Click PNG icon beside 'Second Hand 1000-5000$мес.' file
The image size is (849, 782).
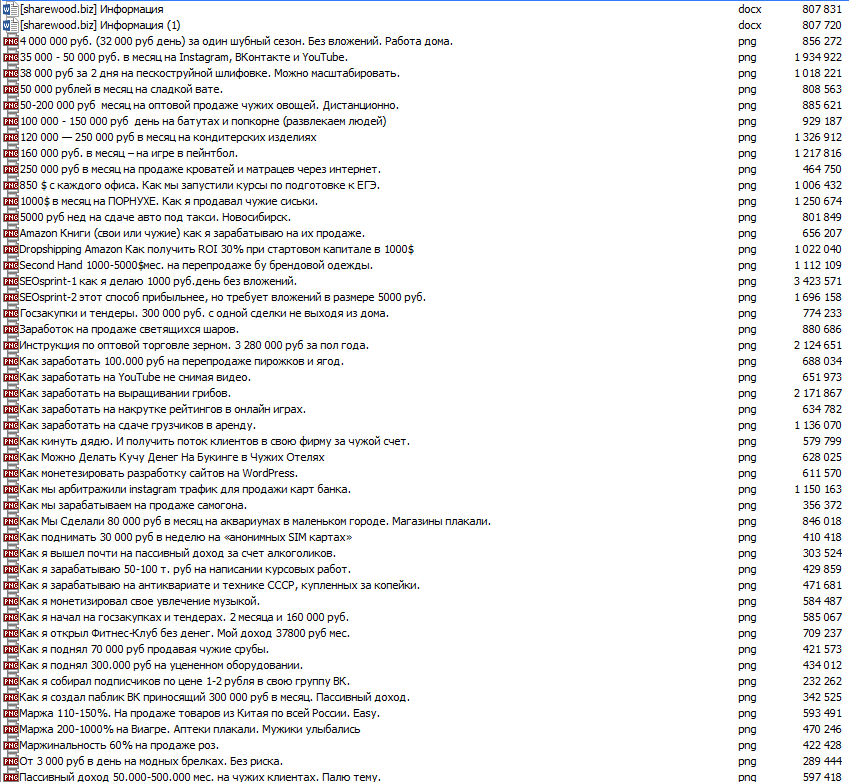10,265
